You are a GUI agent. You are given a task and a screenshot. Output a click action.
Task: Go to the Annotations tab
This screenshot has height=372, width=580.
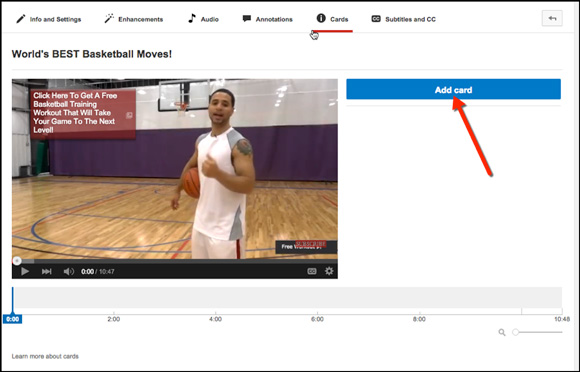(267, 19)
